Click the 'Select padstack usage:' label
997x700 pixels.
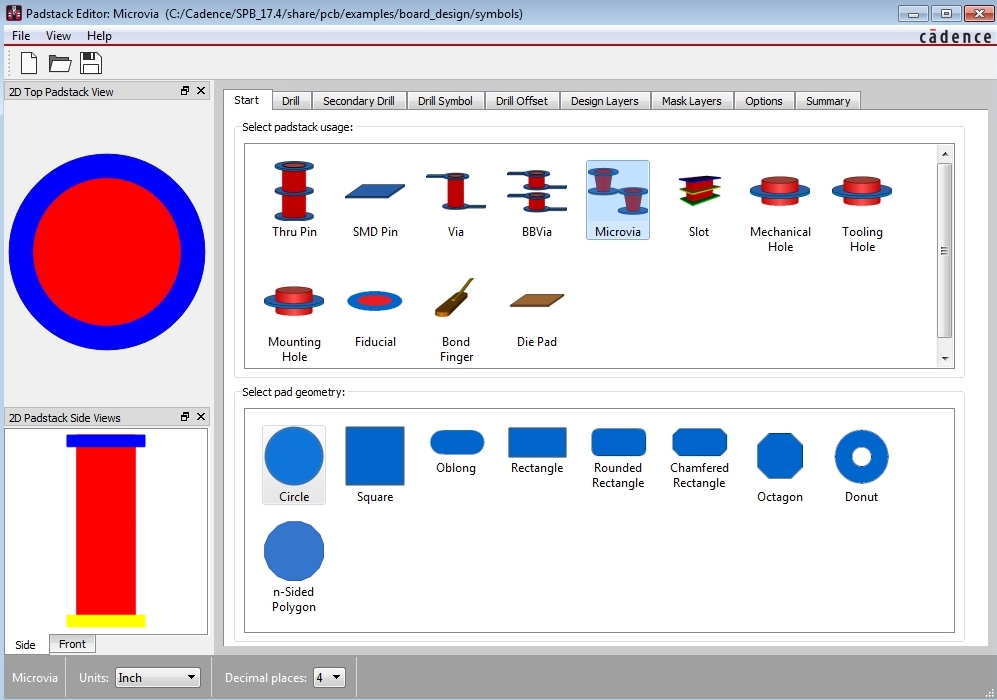pos(298,127)
